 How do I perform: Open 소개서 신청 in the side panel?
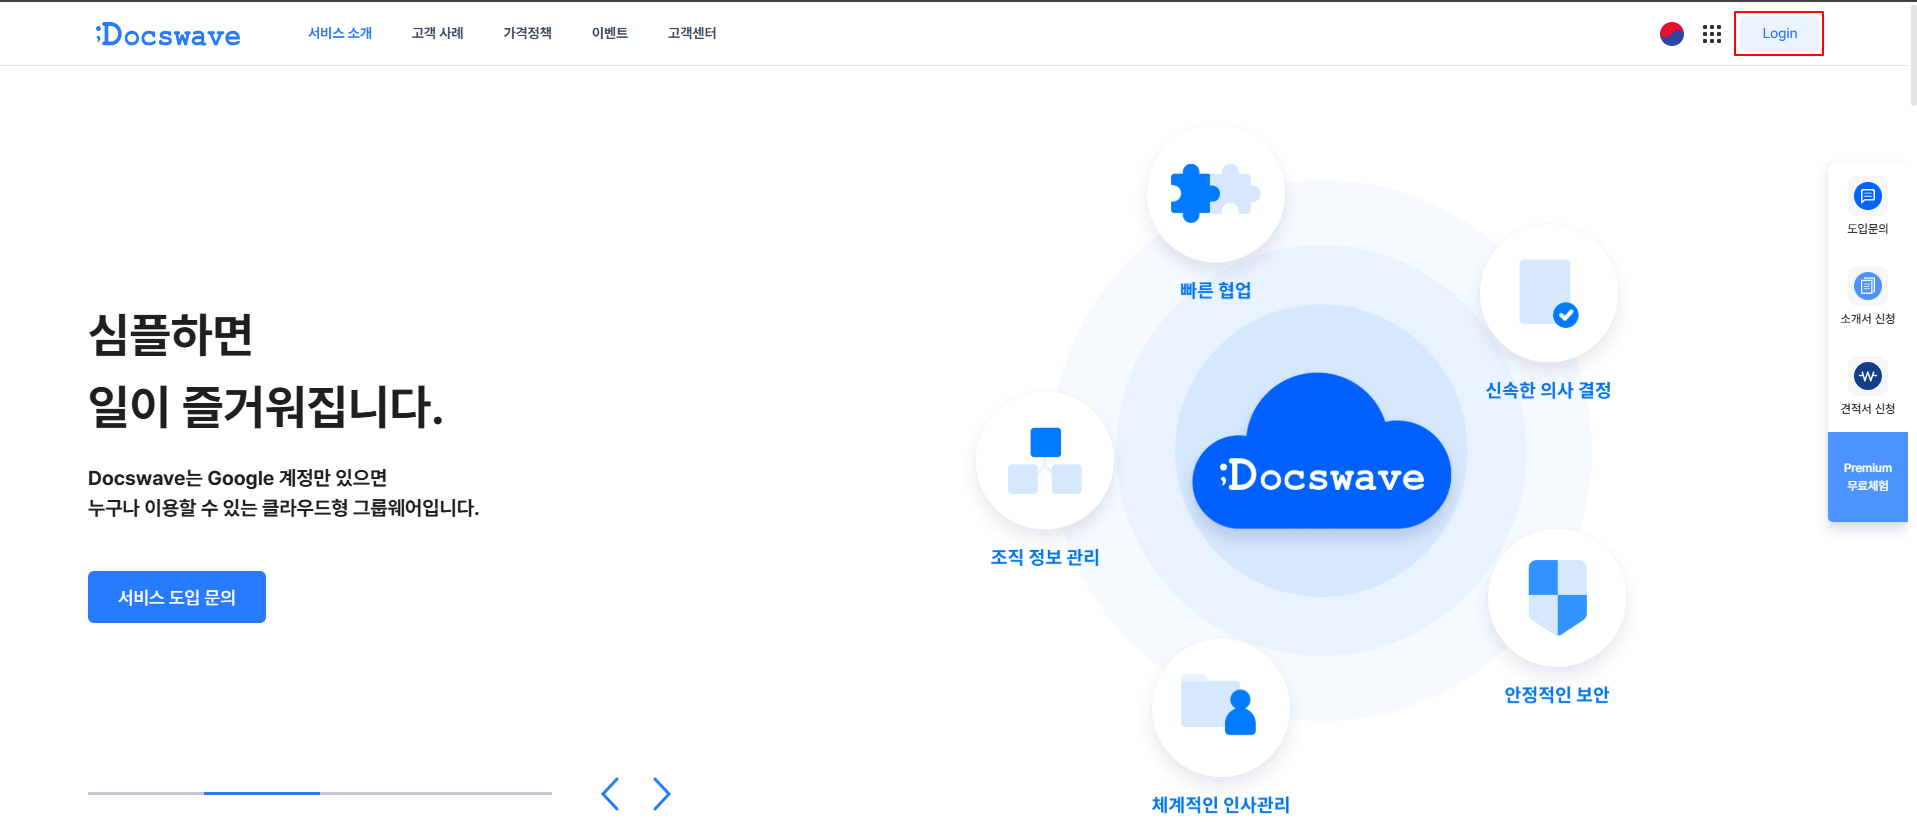pos(1867,297)
